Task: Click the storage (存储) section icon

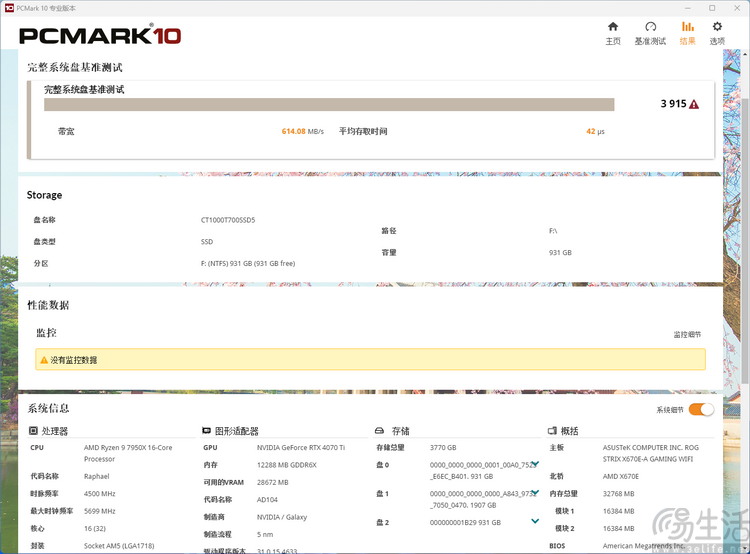Action: pyautogui.click(x=379, y=431)
